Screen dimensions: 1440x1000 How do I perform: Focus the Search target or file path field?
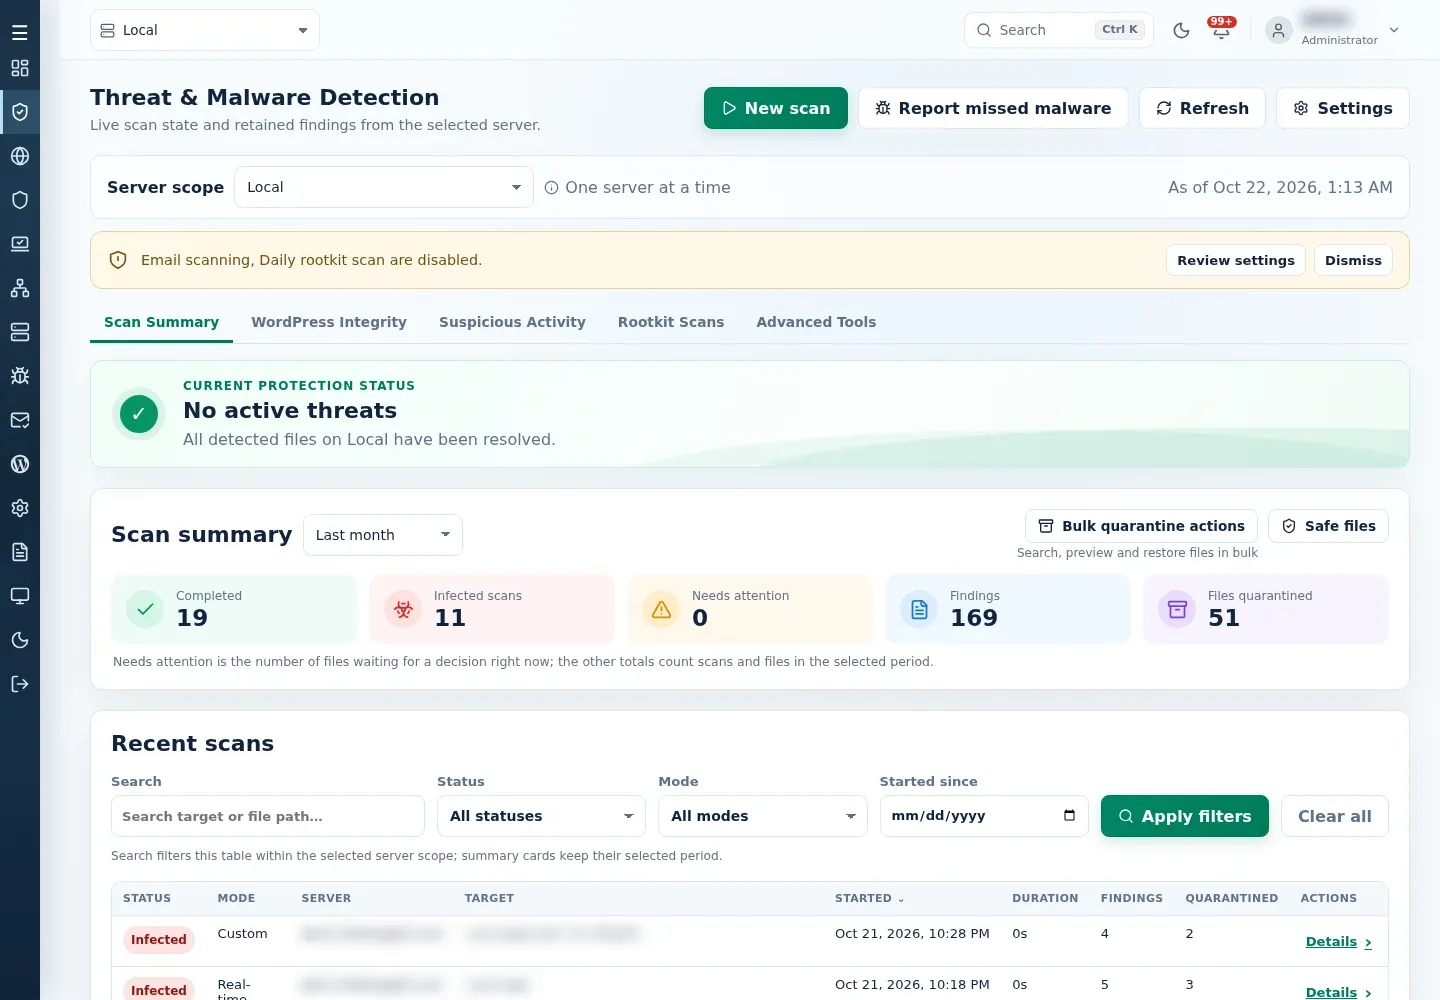[x=268, y=816]
